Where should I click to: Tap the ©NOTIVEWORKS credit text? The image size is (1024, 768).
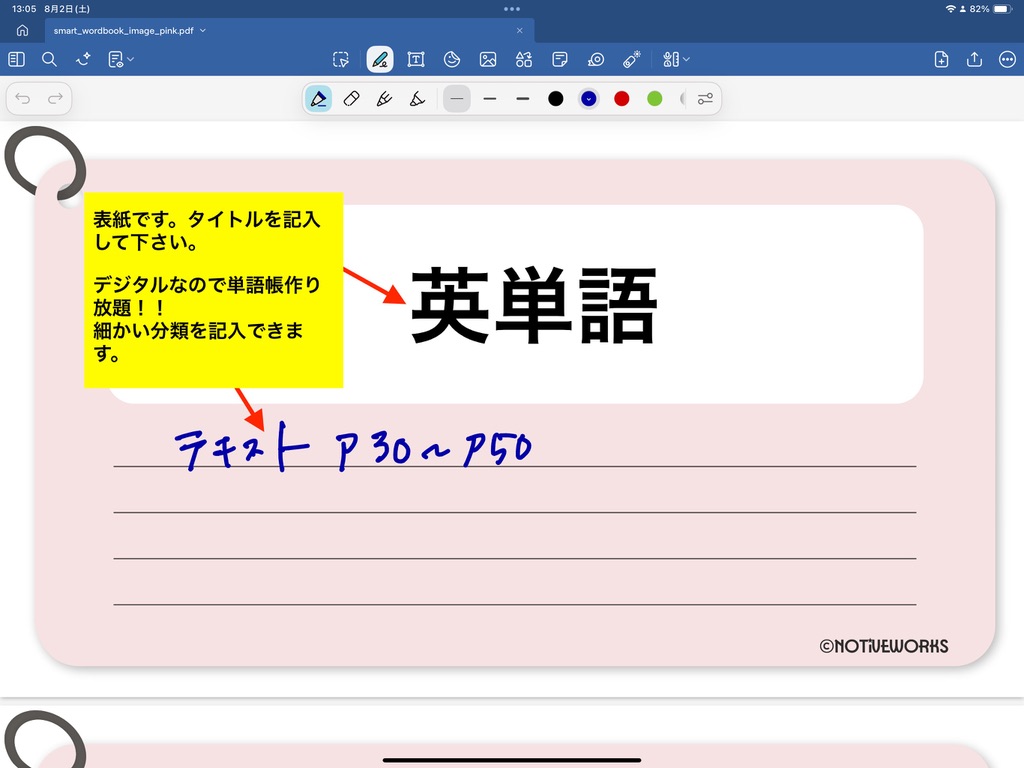[884, 647]
